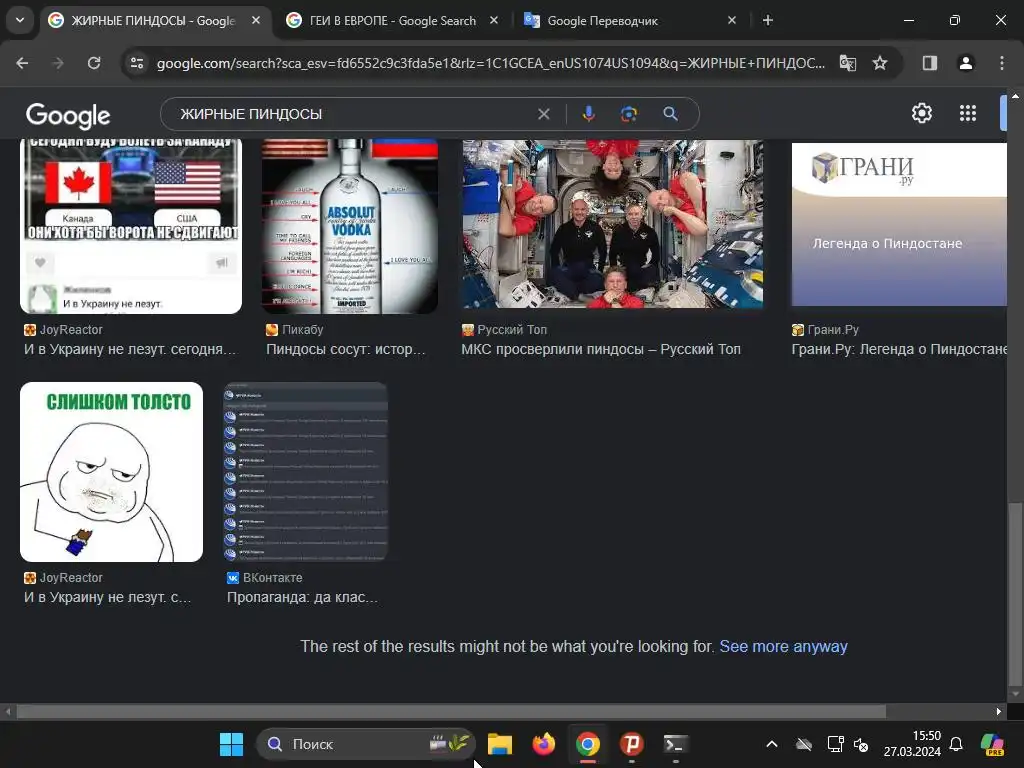The image size is (1024, 768).
Task: Select the ЖИРНЫЕ ПИНДОСЫ Google tab
Action: coord(153,20)
